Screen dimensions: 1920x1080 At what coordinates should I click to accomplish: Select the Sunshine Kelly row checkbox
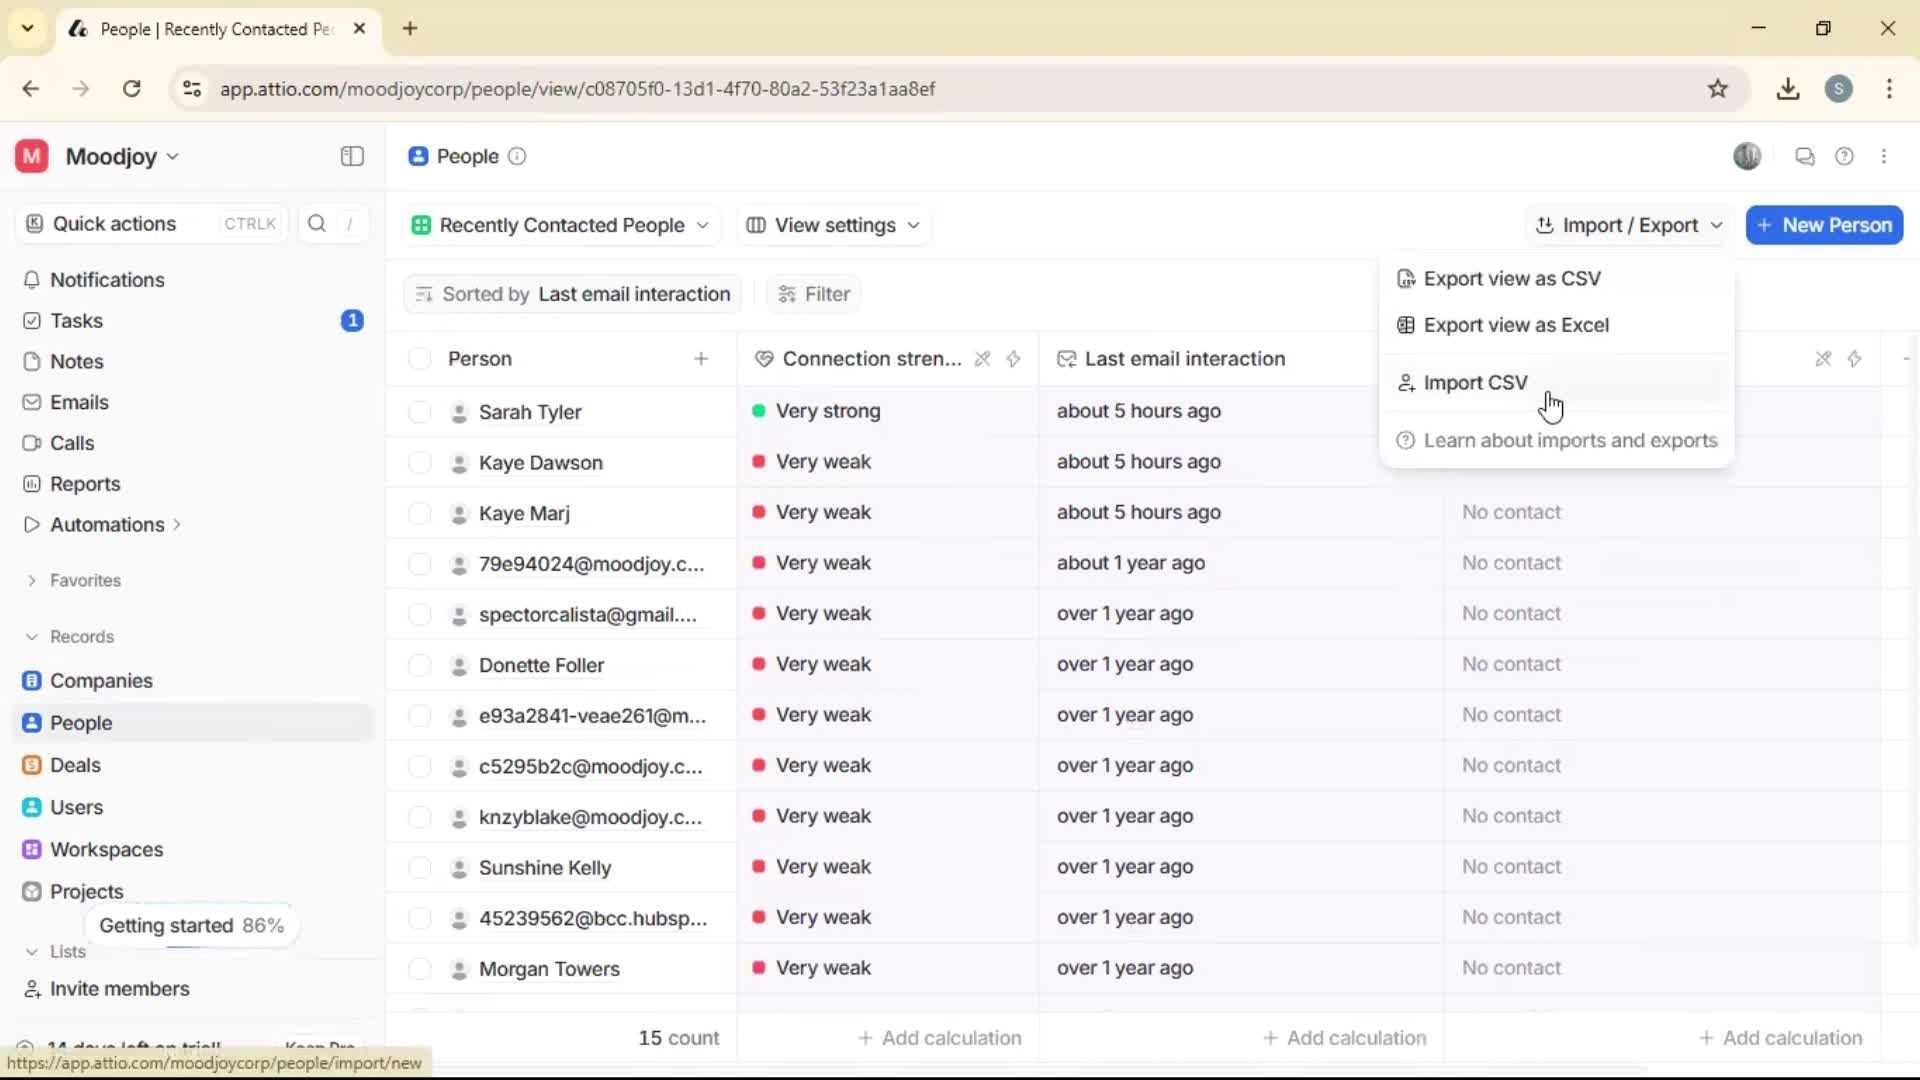pos(420,868)
